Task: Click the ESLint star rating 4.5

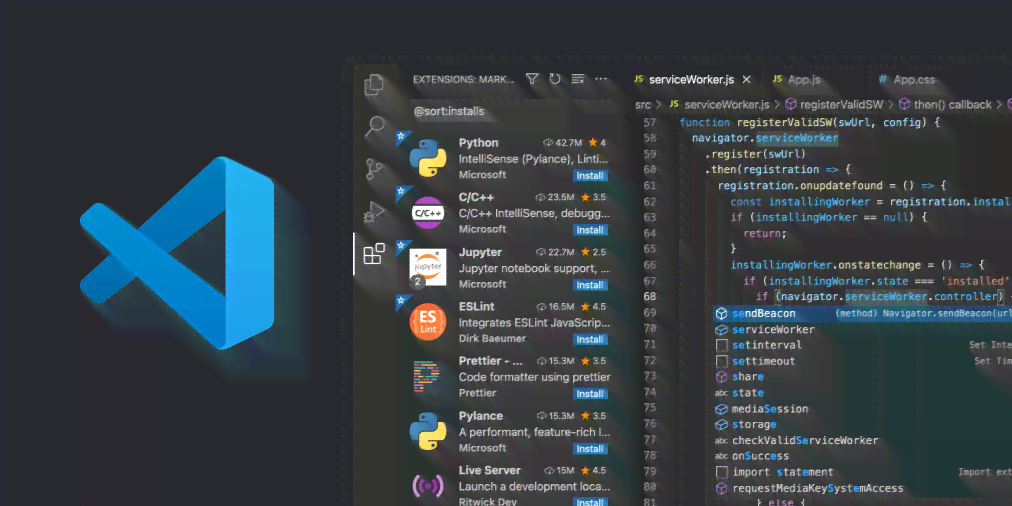Action: 592,307
